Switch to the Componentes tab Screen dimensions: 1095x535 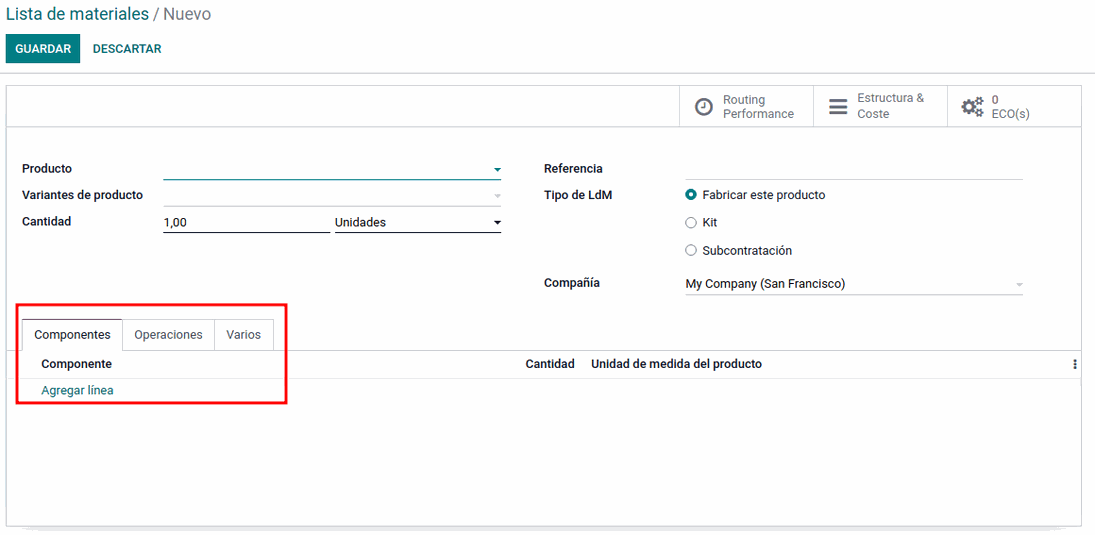(73, 335)
